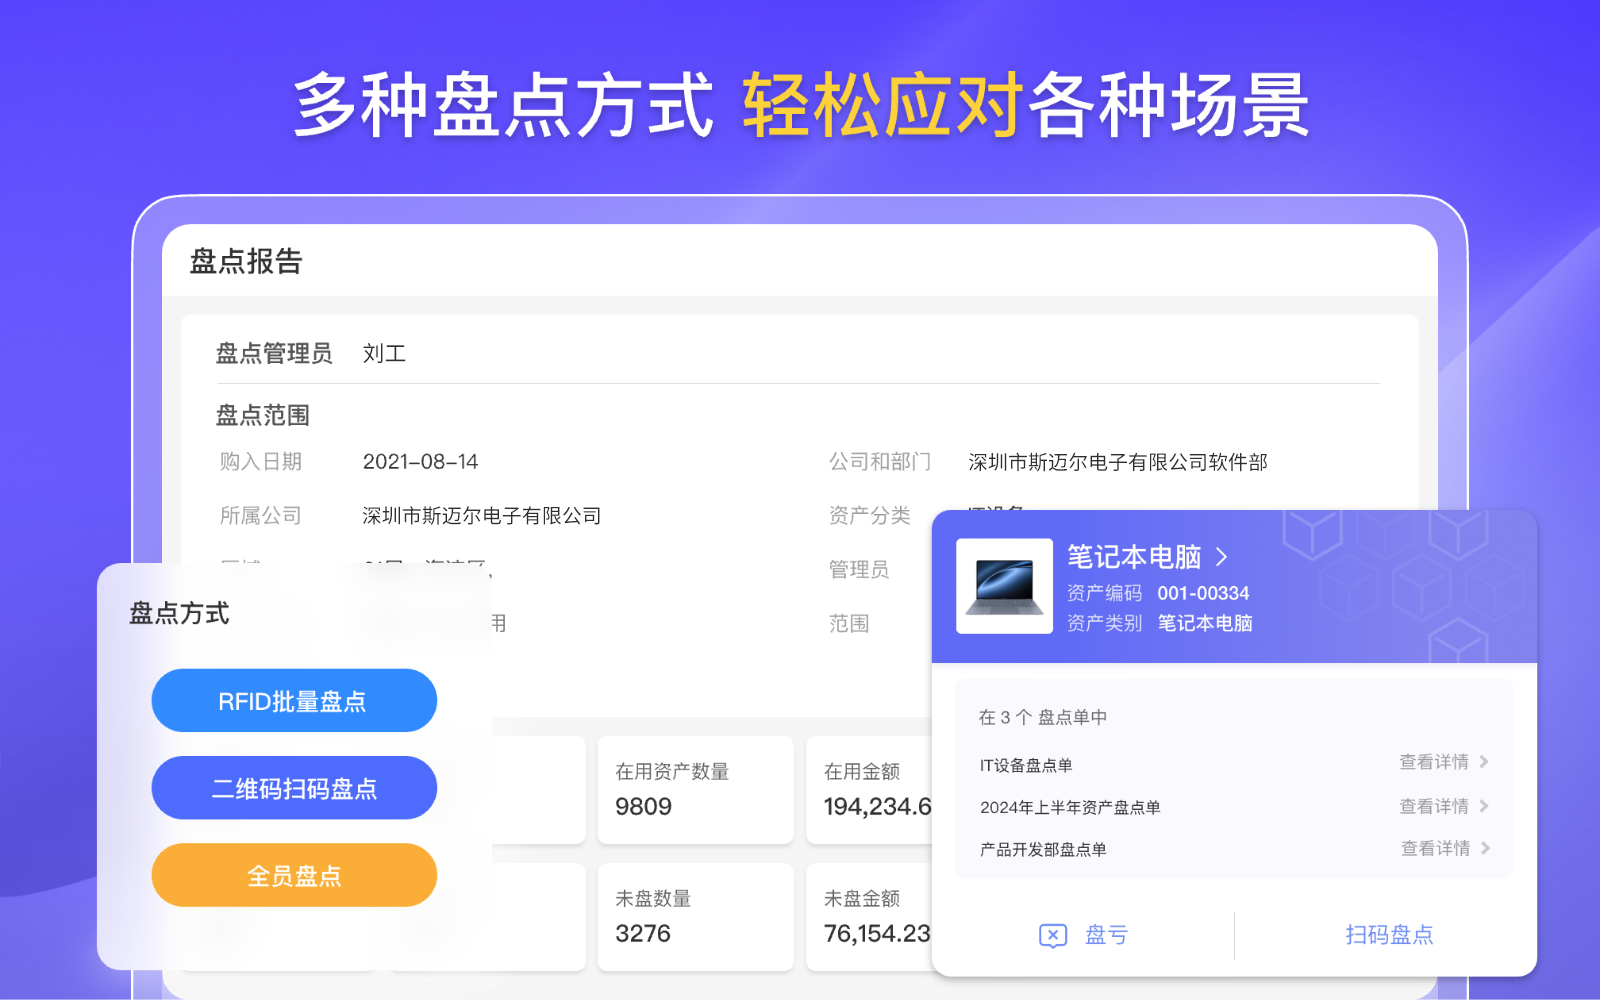Choose 二维码扫码盘点 method button
Viewport: 1600px width, 1000px height.
294,788
